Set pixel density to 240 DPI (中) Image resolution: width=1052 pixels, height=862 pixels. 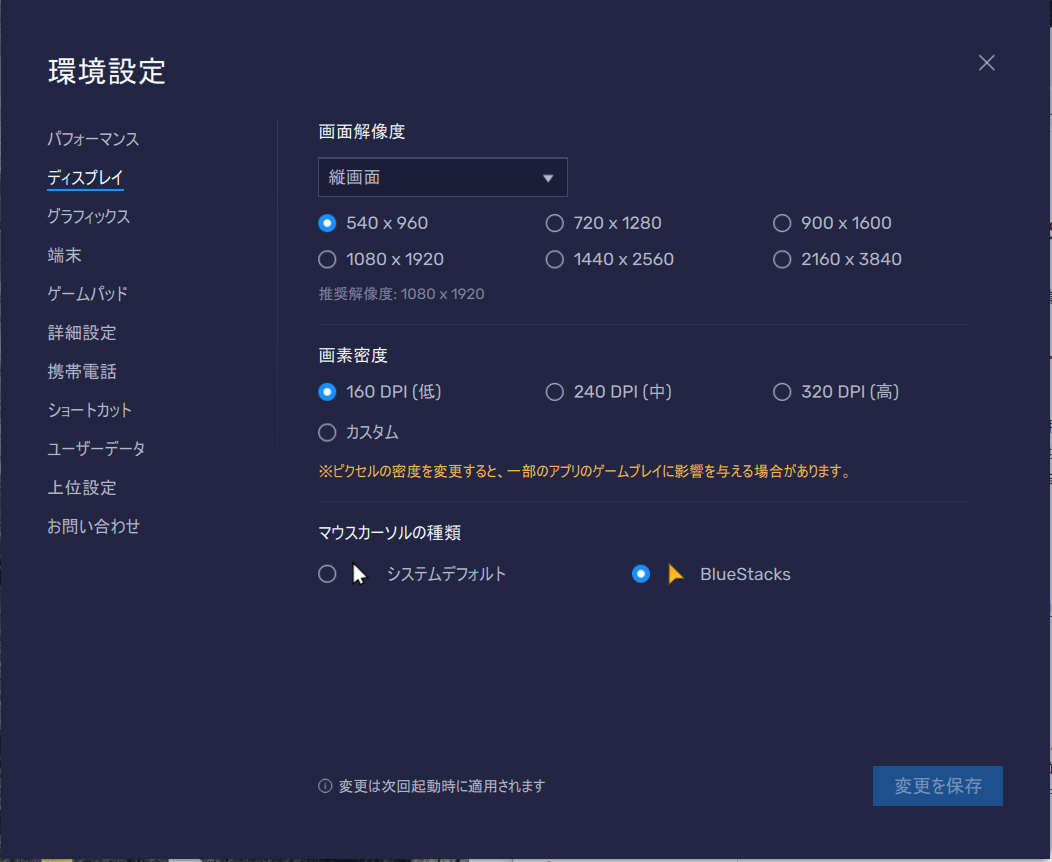point(555,392)
